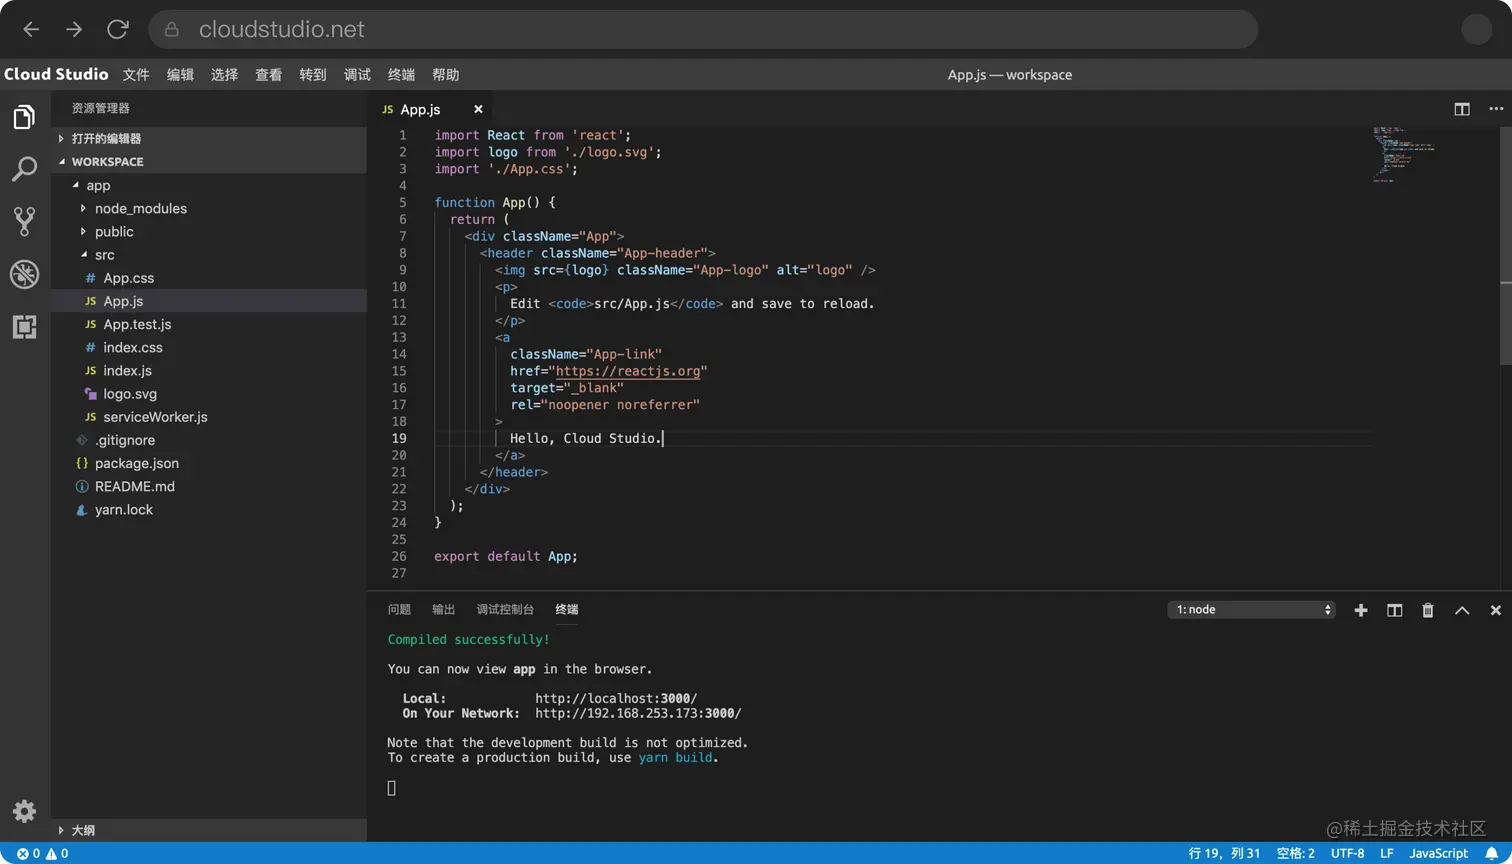Click the UTF-8 encoding status entry
1512x864 pixels.
(1347, 853)
